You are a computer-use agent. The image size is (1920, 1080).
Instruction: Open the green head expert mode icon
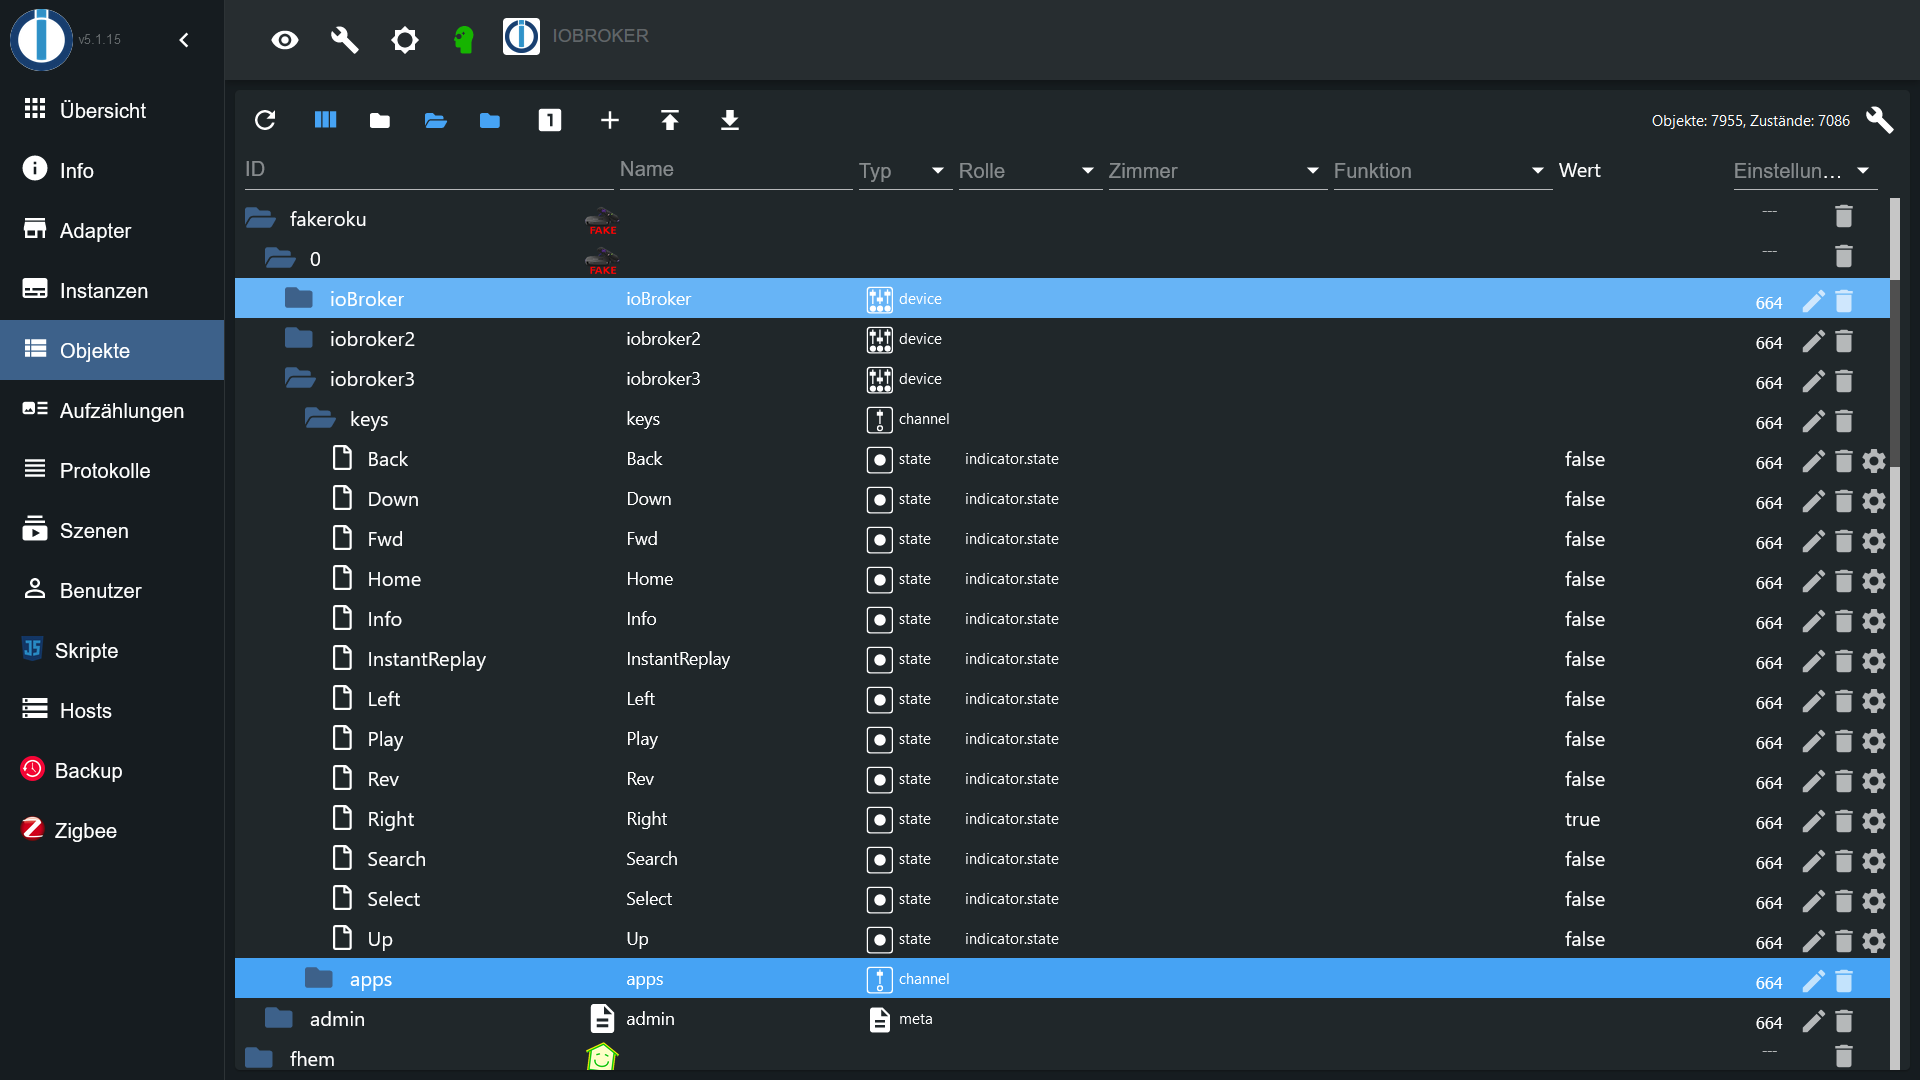click(464, 40)
